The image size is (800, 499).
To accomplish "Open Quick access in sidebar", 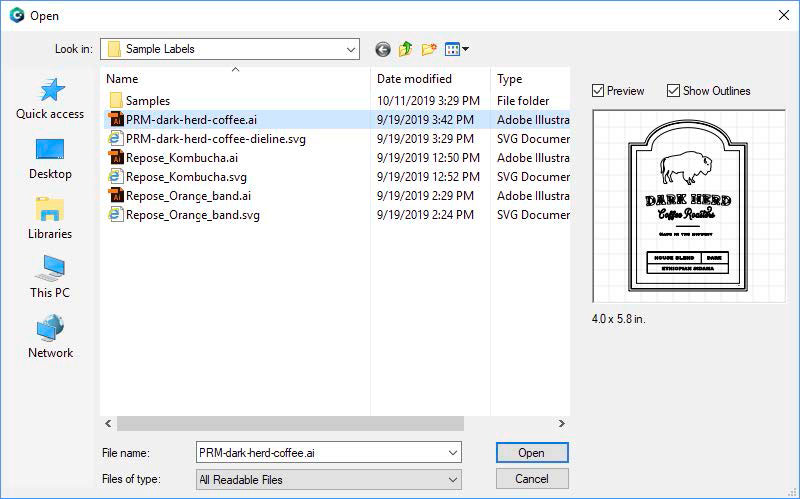I will 50,99.
